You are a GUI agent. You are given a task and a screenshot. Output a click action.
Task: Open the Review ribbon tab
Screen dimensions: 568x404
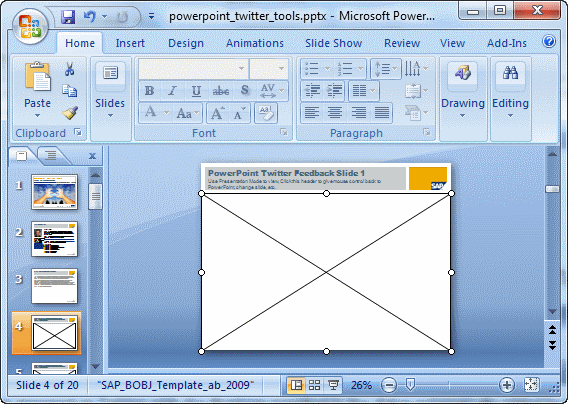(402, 43)
